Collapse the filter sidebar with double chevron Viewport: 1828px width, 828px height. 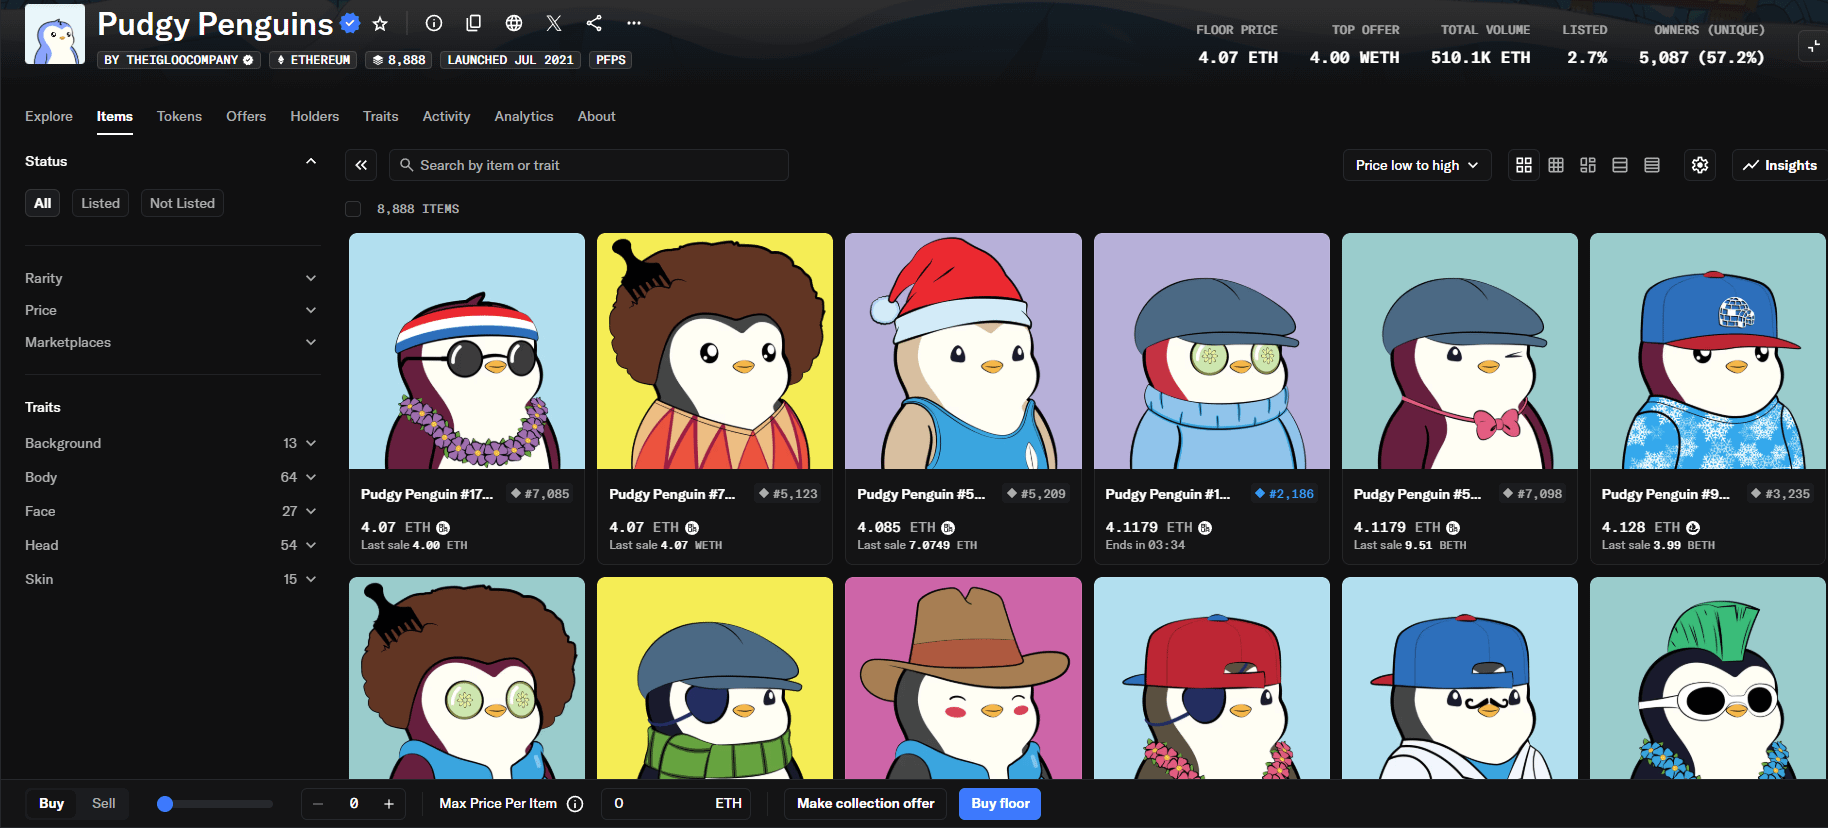[x=361, y=165]
